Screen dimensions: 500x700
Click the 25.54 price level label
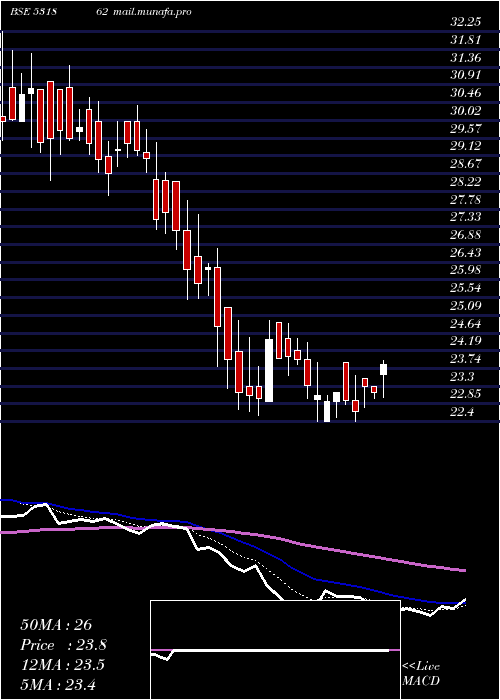click(x=466, y=288)
